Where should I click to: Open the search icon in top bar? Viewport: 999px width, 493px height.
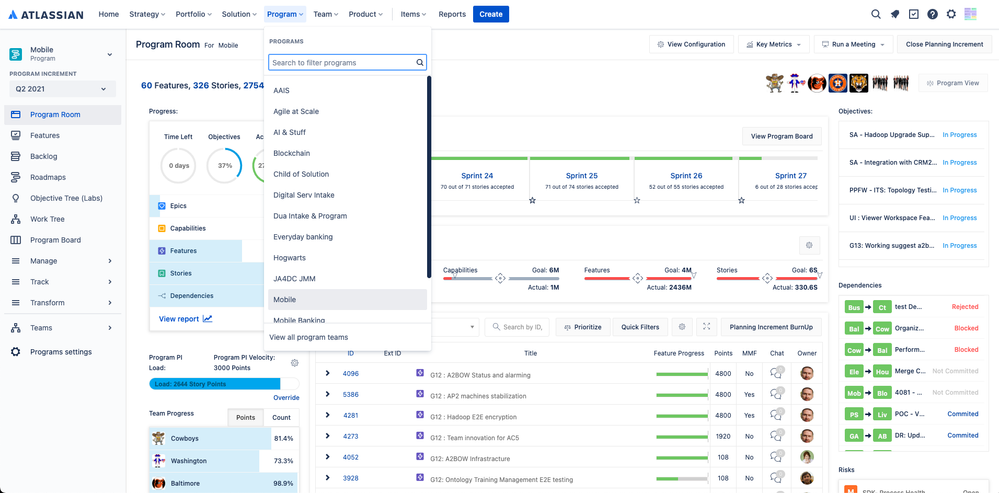876,14
